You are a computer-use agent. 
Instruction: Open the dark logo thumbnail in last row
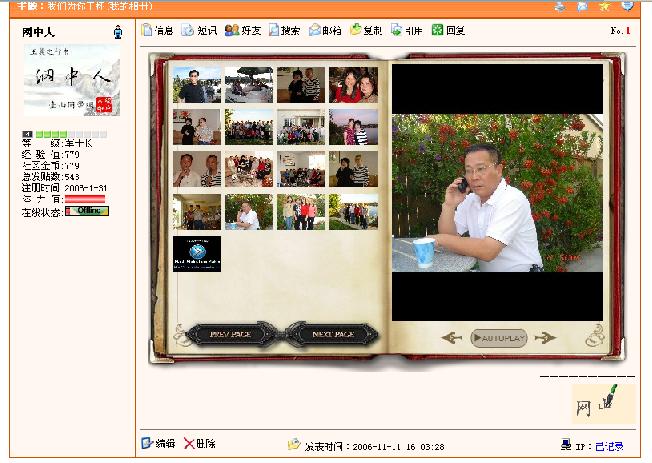(196, 253)
